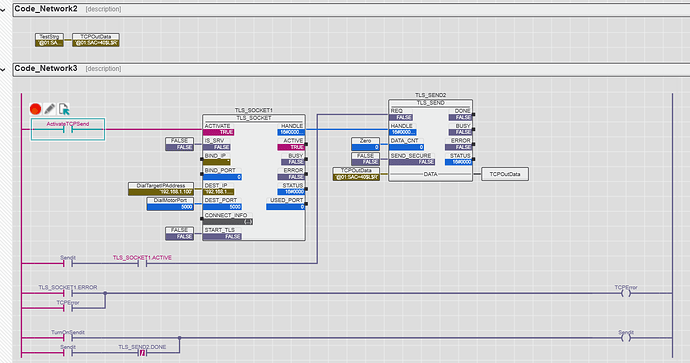Select the FALSE constant connected to IS_SRV
This screenshot has width=690, height=363.
(180, 144)
